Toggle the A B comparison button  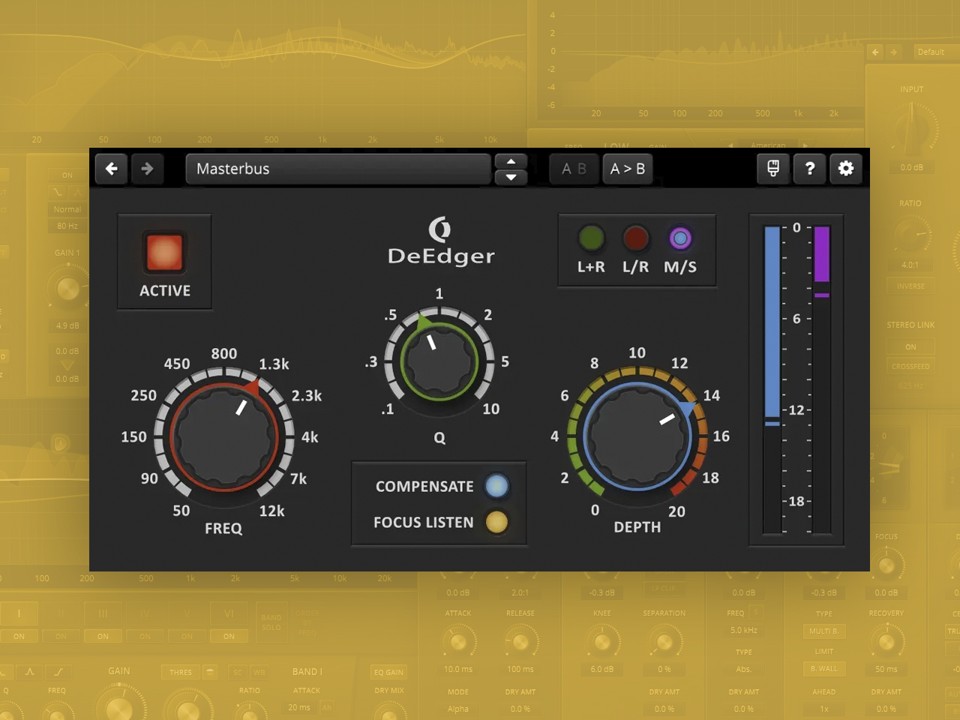tap(574, 168)
